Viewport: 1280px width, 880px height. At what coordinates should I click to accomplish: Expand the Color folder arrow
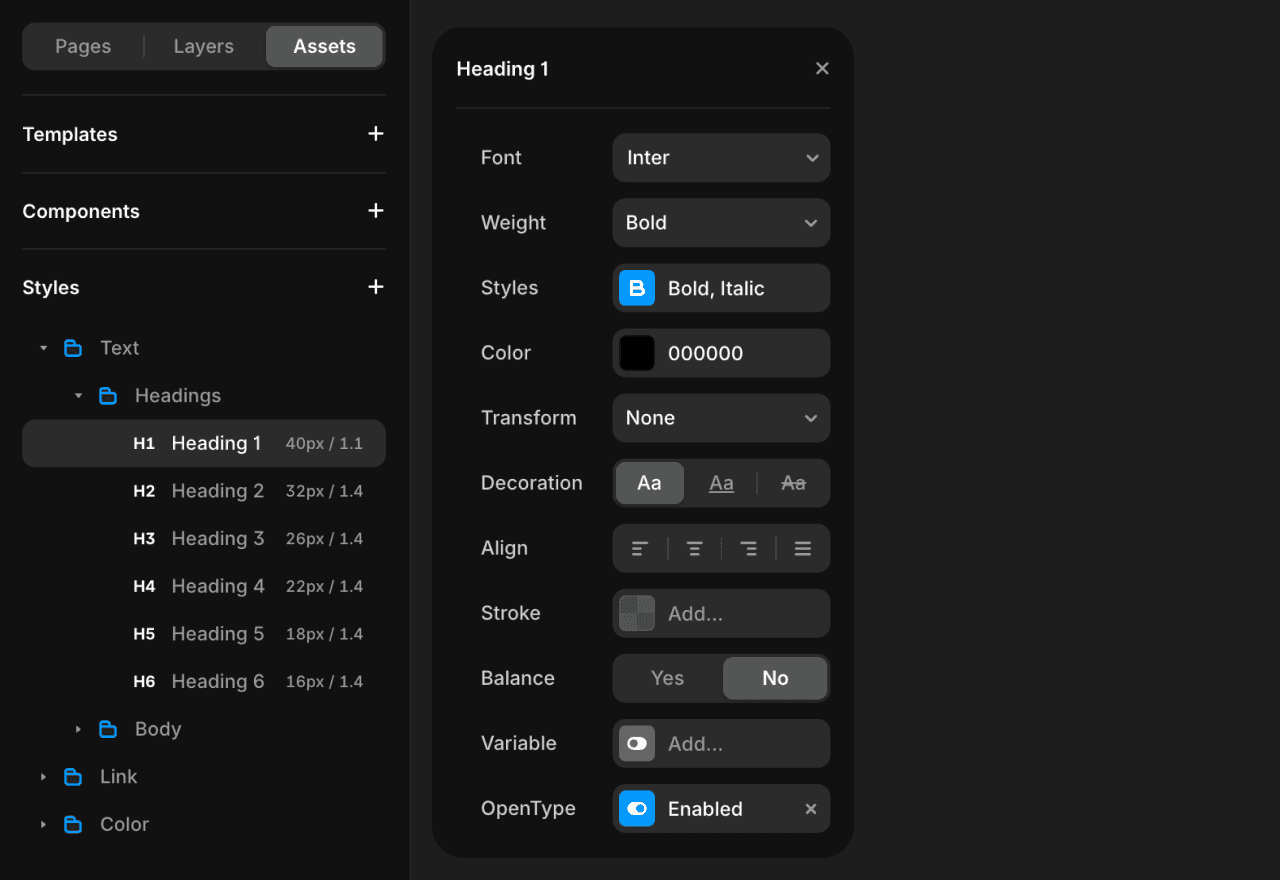coord(43,825)
